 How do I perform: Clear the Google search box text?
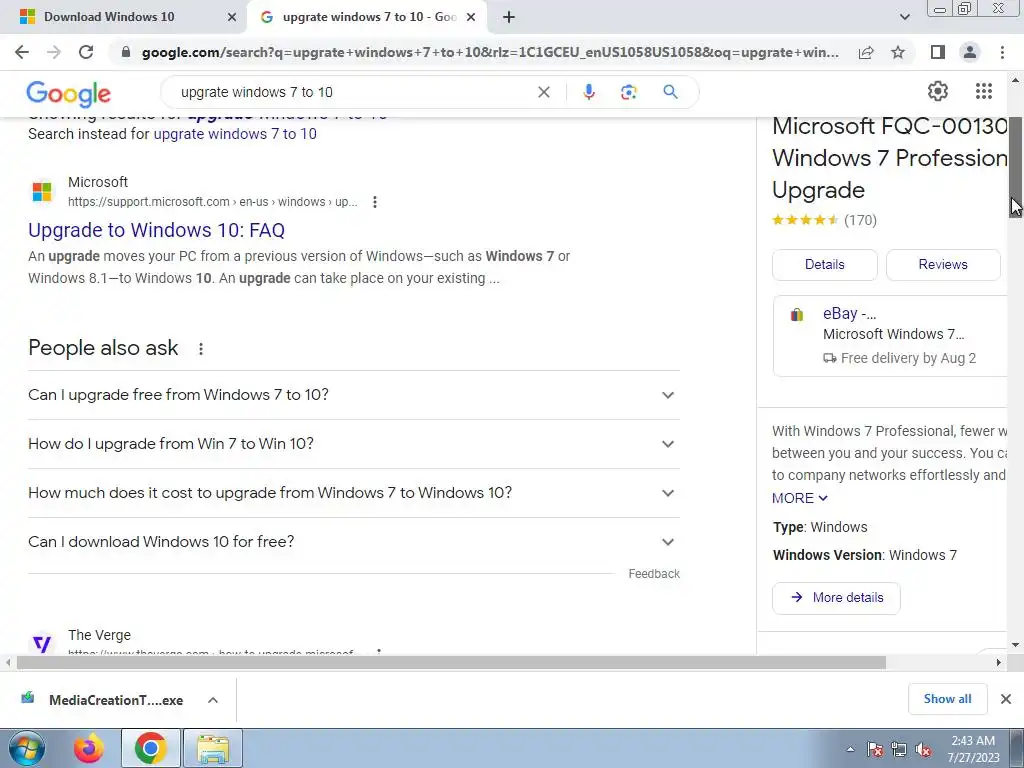point(543,92)
